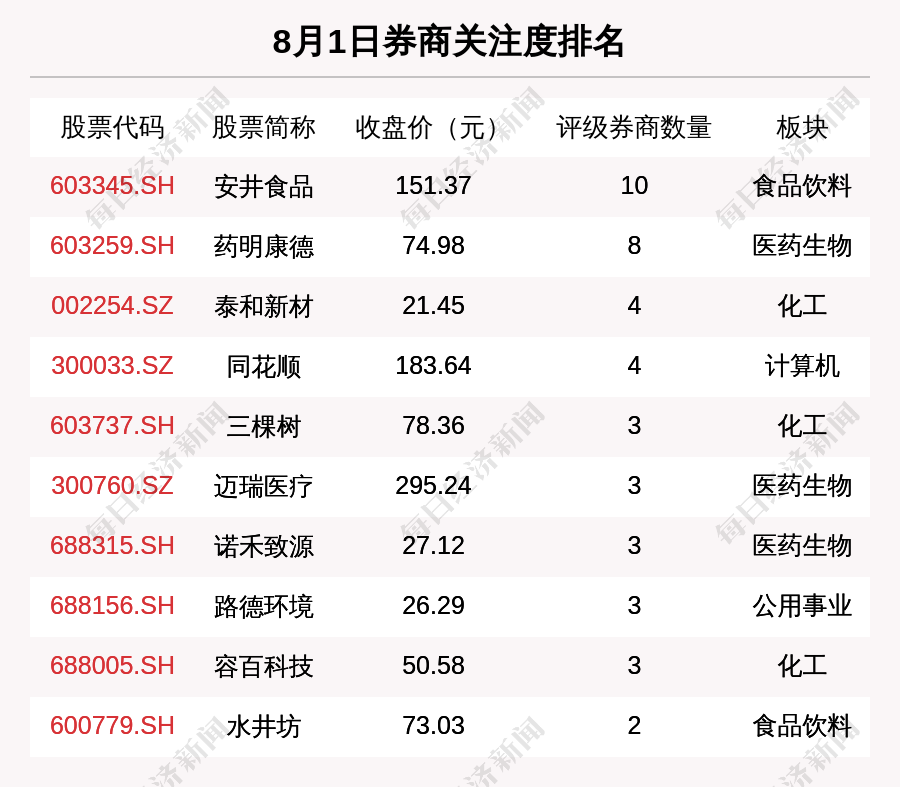Select stock name 容百科技
The image size is (900, 787).
coord(263,667)
